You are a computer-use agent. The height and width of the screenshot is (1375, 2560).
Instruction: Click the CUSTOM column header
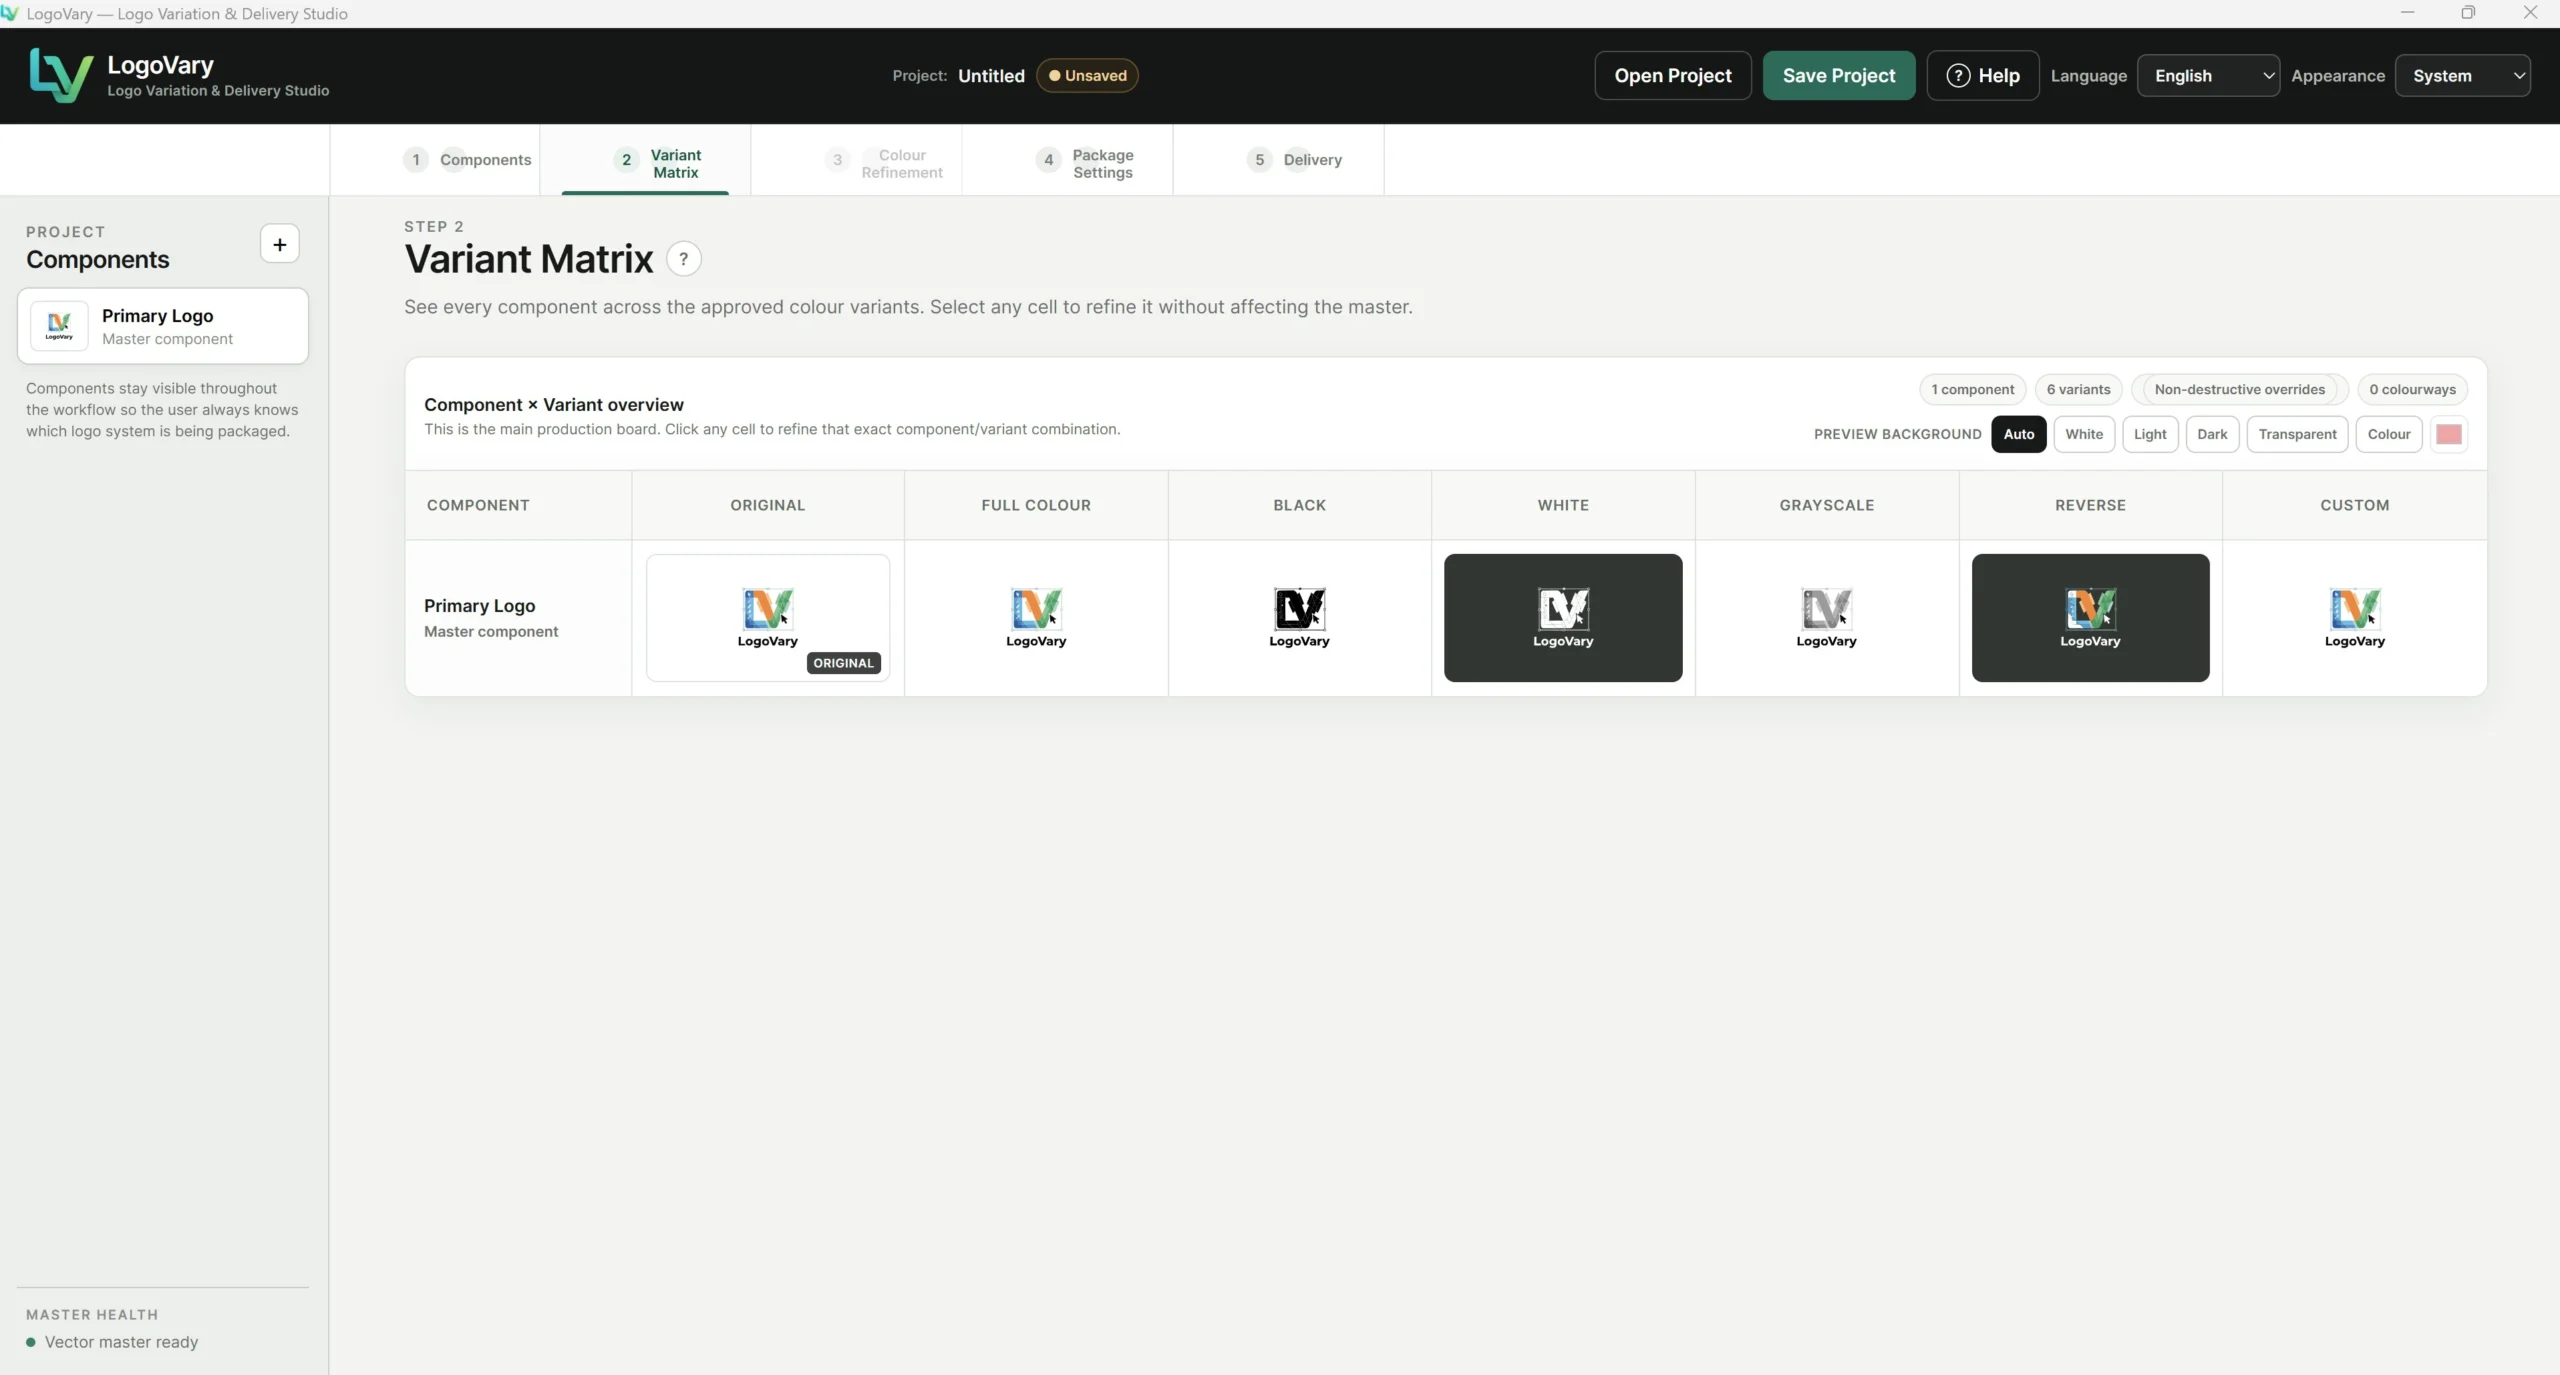tap(2354, 505)
